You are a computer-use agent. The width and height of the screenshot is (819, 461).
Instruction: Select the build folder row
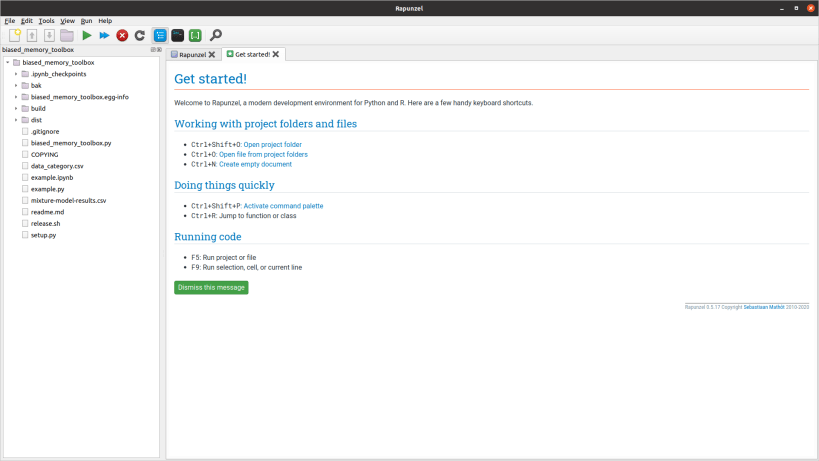38,109
